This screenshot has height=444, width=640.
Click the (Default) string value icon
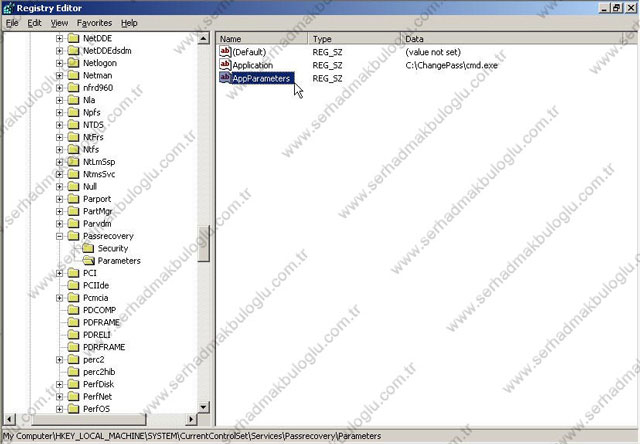[x=225, y=51]
